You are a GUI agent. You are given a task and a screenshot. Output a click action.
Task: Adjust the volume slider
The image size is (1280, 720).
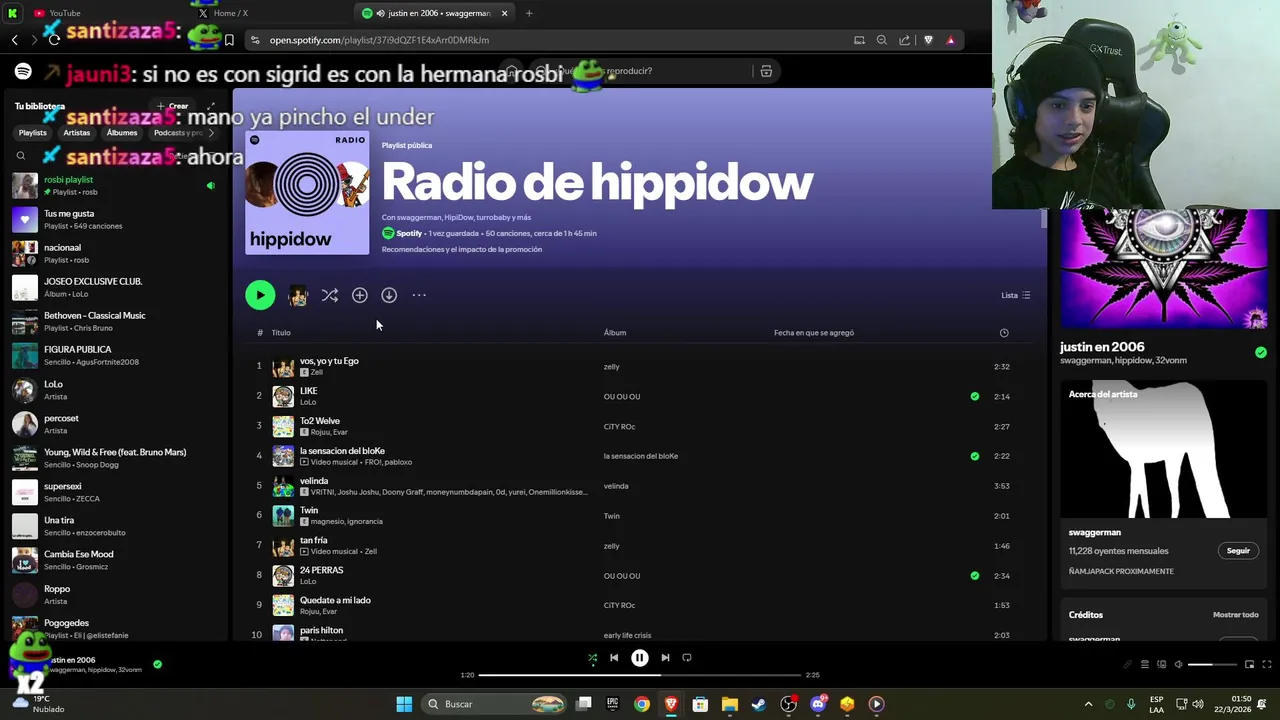point(1213,664)
